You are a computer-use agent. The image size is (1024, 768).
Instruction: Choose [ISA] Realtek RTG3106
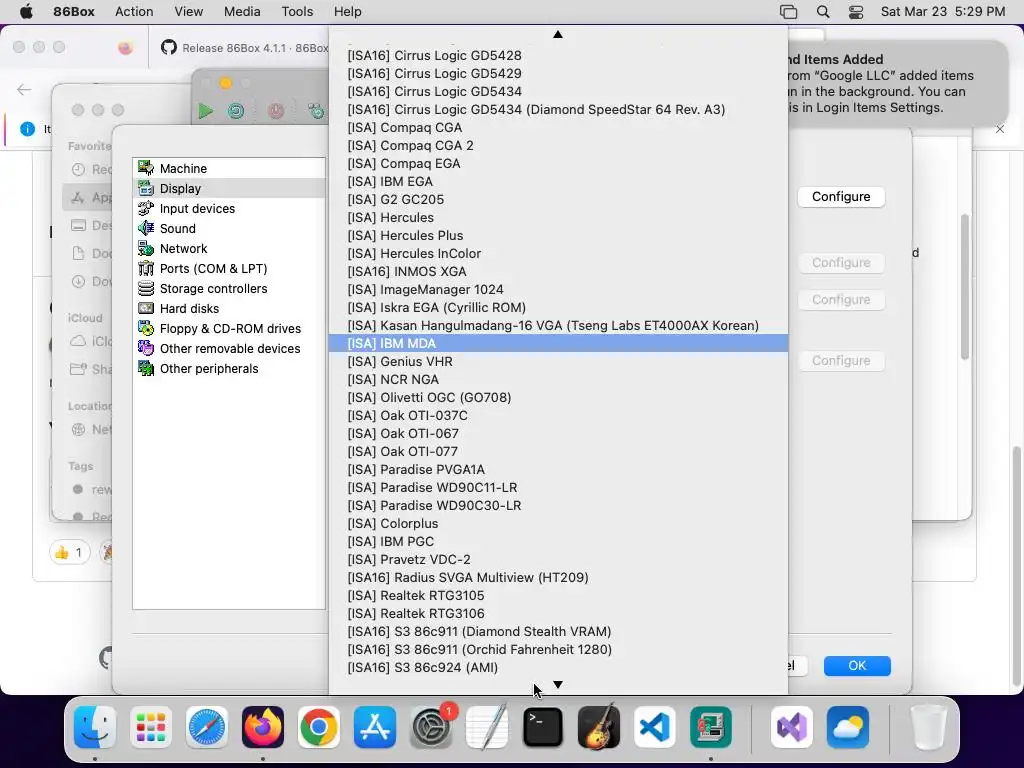click(x=558, y=614)
